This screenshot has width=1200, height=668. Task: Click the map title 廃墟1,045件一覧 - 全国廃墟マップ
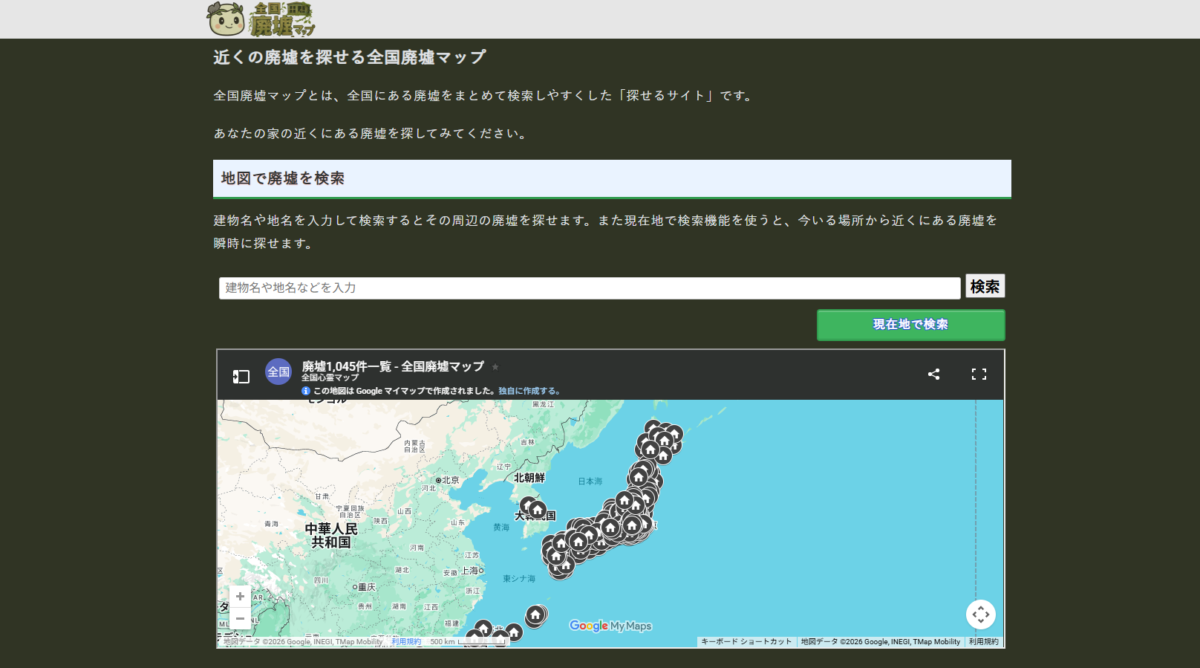coord(393,366)
